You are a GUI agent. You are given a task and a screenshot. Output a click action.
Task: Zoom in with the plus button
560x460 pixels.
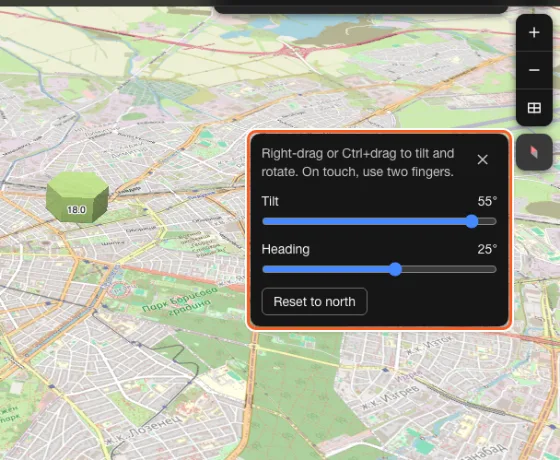point(534,33)
